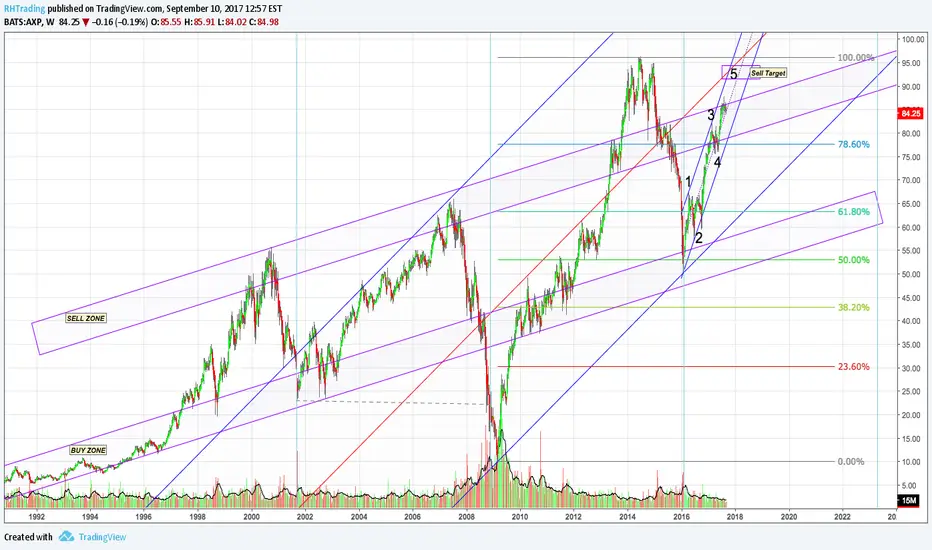Click the 78.60% Fibonacci label
Image resolution: width=932 pixels, height=550 pixels.
click(854, 144)
